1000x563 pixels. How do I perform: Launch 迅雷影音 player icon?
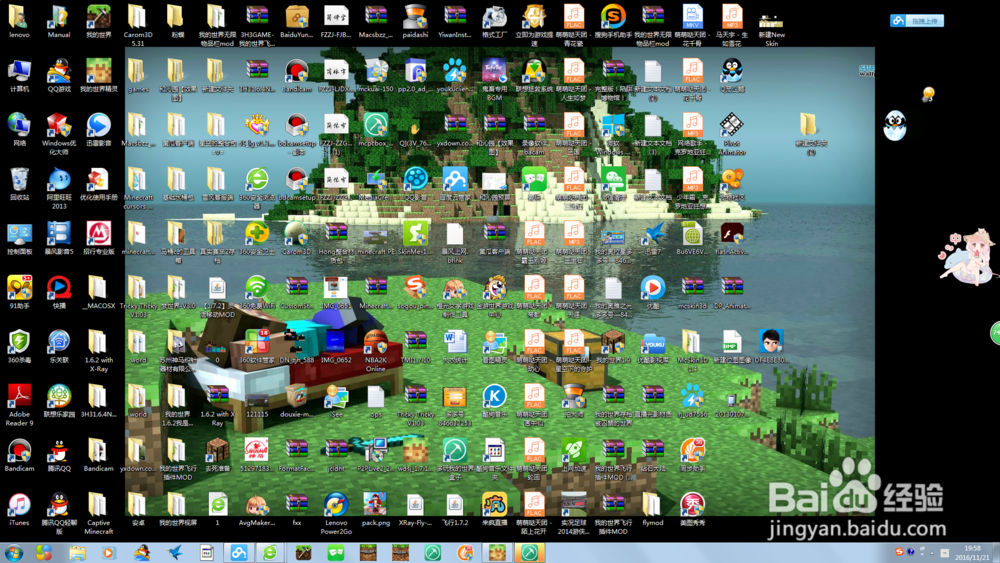98,126
